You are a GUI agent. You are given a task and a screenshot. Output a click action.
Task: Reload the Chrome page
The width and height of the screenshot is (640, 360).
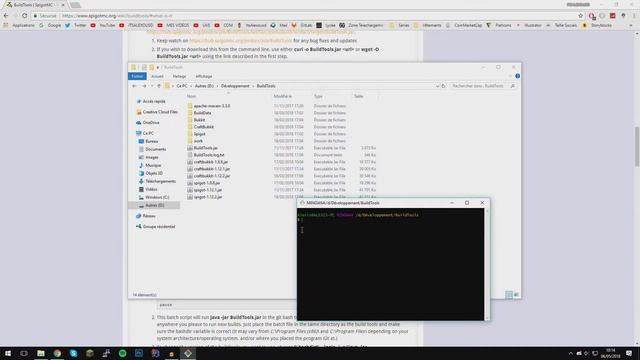(24, 16)
